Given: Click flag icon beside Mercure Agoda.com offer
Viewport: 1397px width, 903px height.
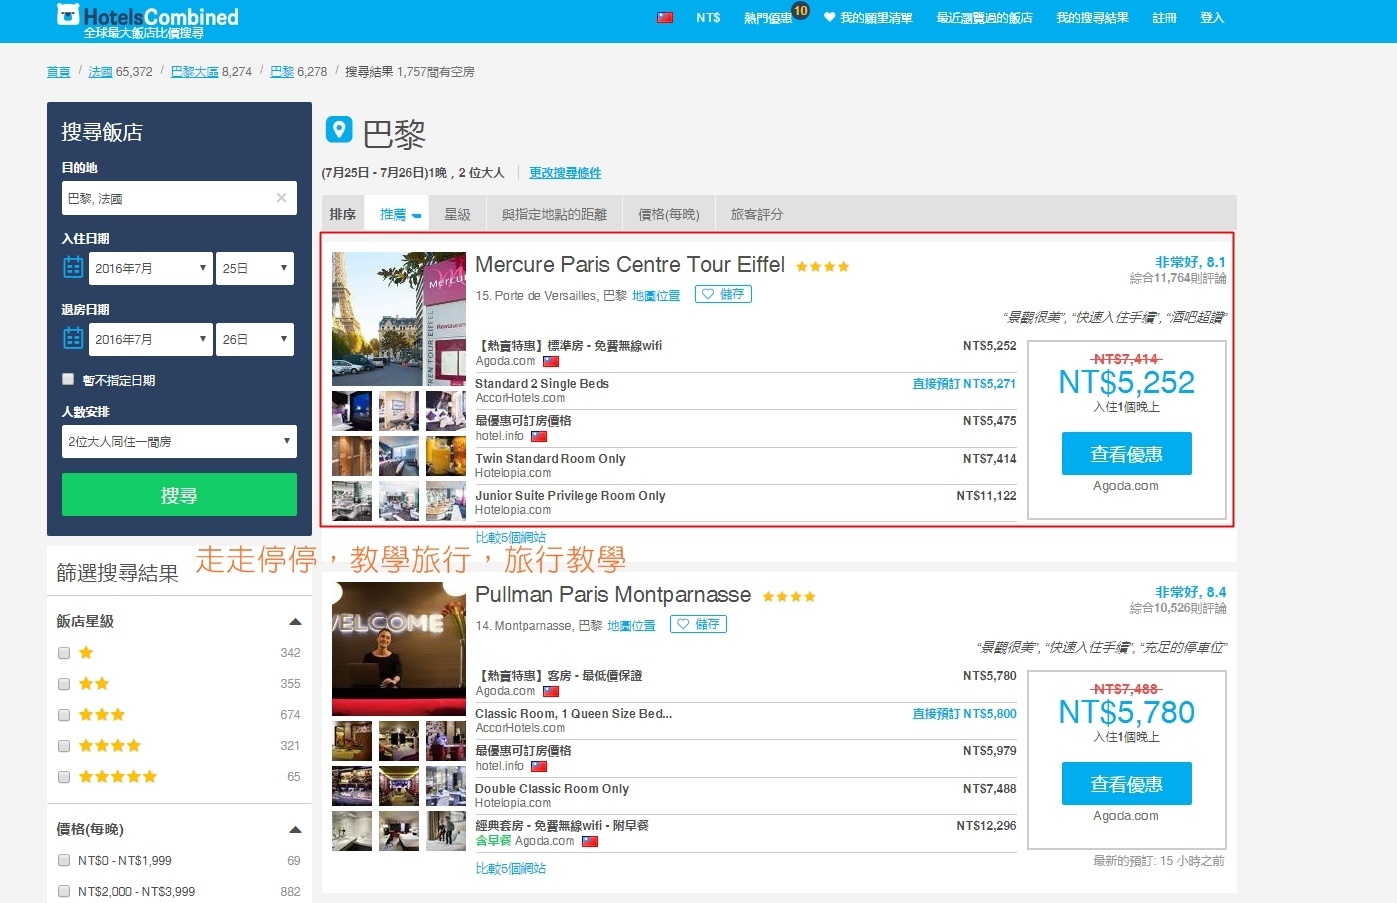Looking at the screenshot, I should [551, 361].
